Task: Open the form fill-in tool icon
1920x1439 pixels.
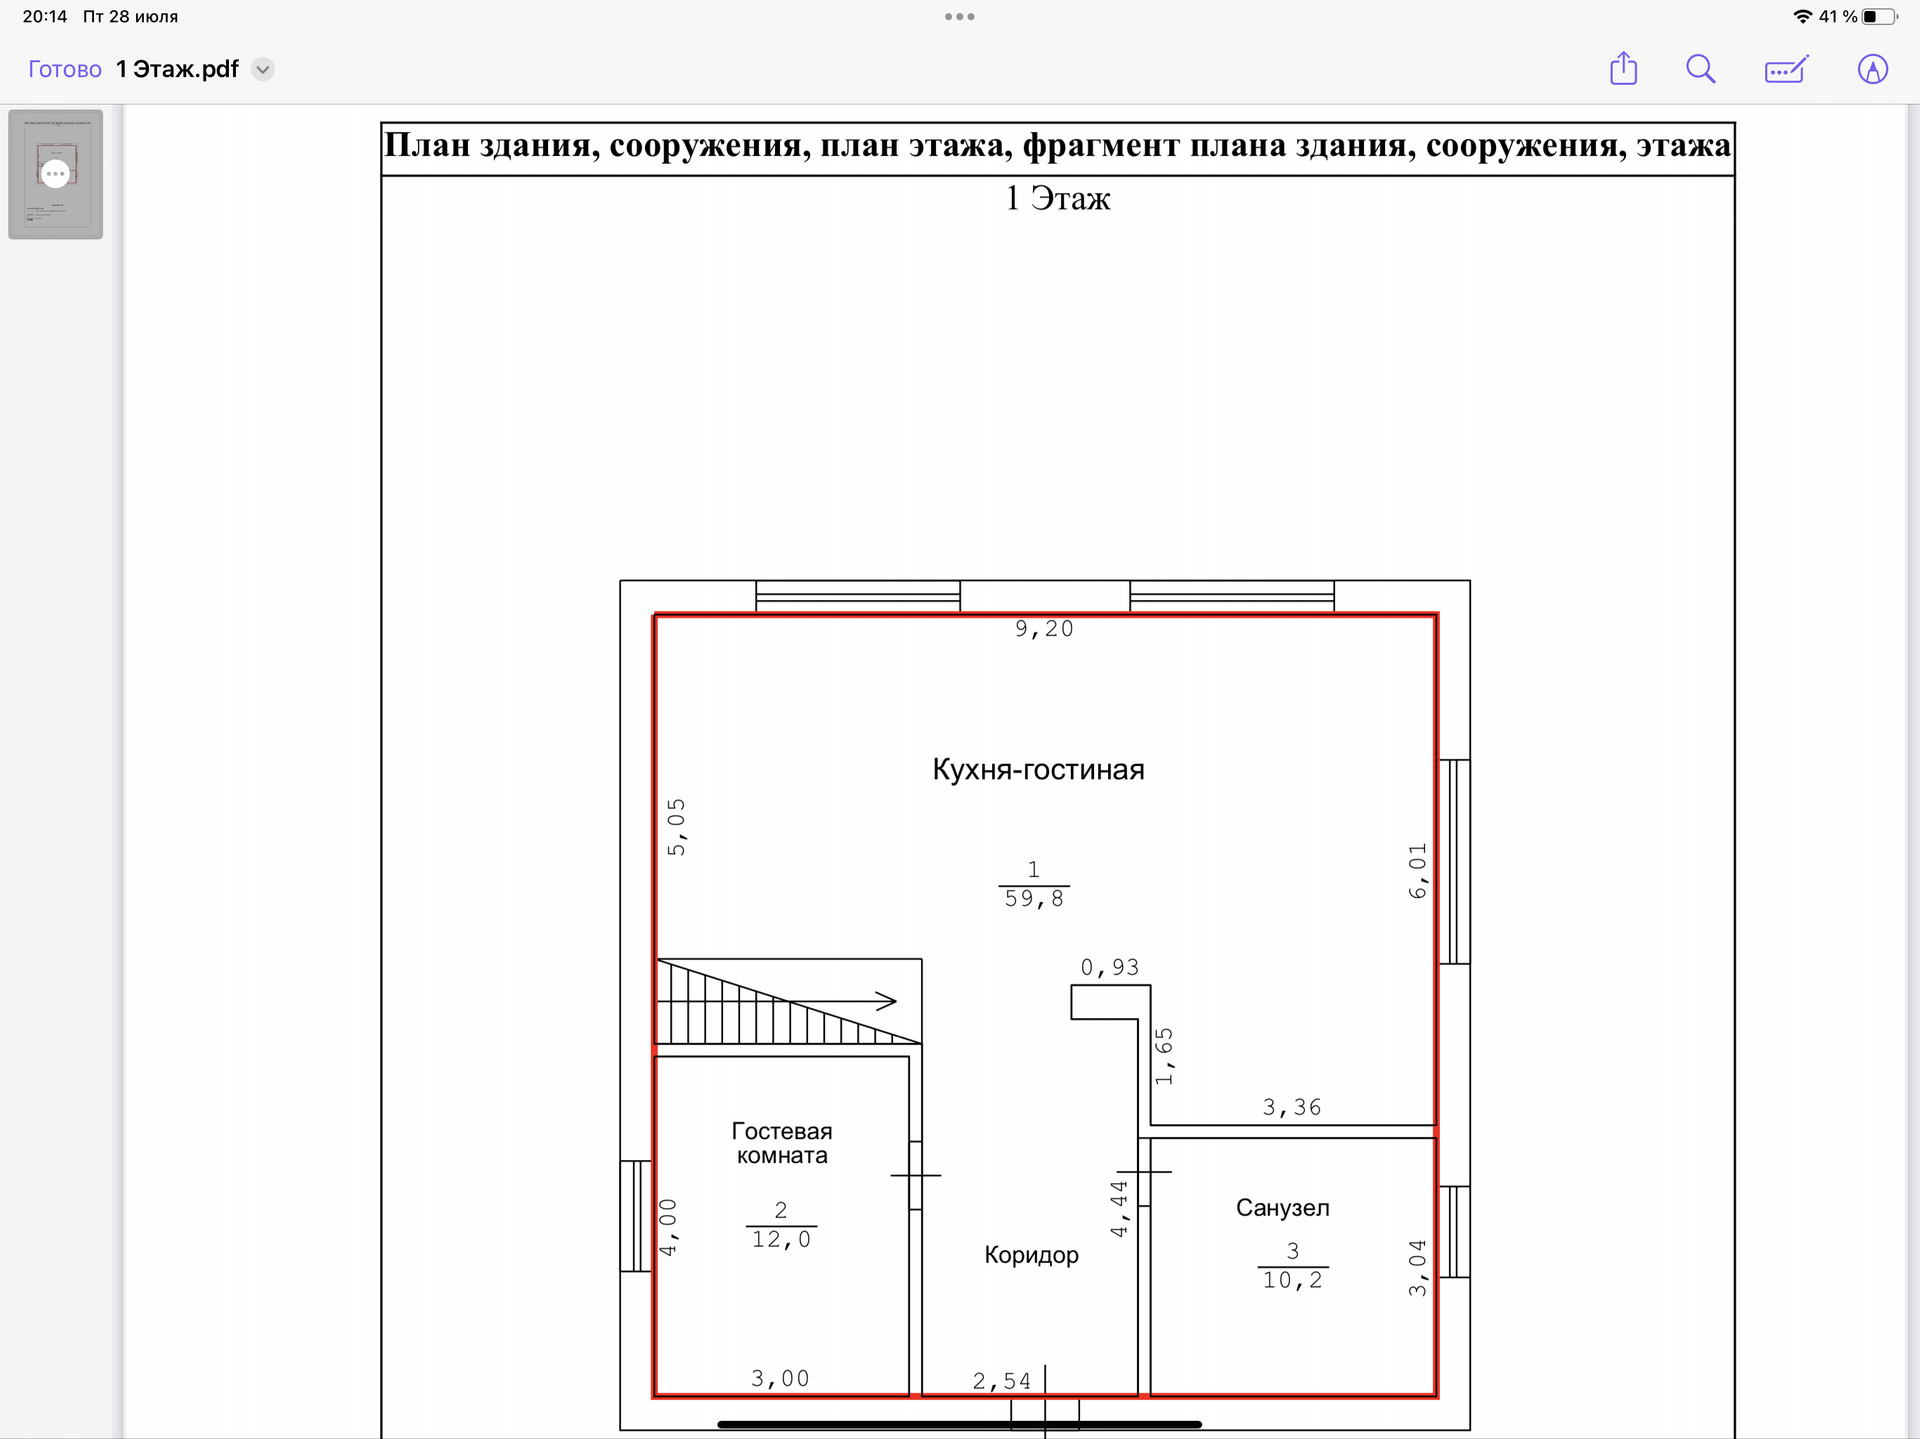Action: pos(1786,69)
